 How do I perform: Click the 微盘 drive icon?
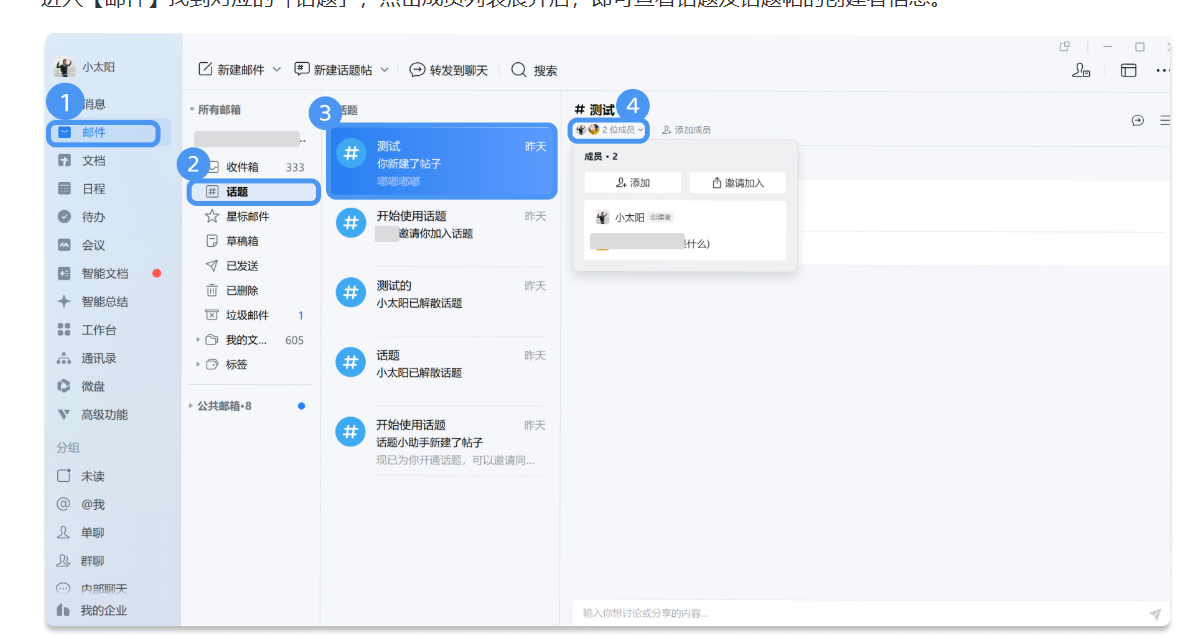pos(64,386)
